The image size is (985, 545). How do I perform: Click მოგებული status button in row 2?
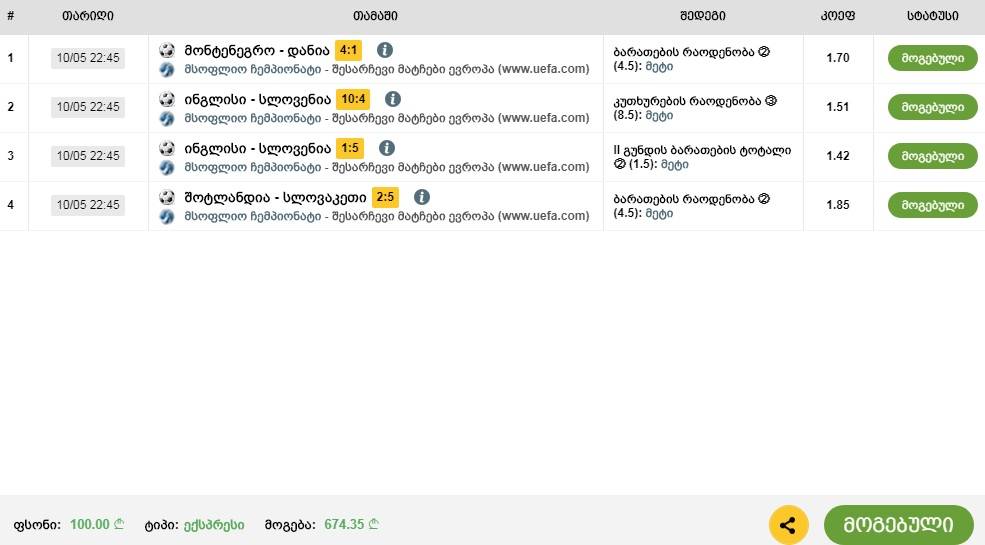point(932,107)
